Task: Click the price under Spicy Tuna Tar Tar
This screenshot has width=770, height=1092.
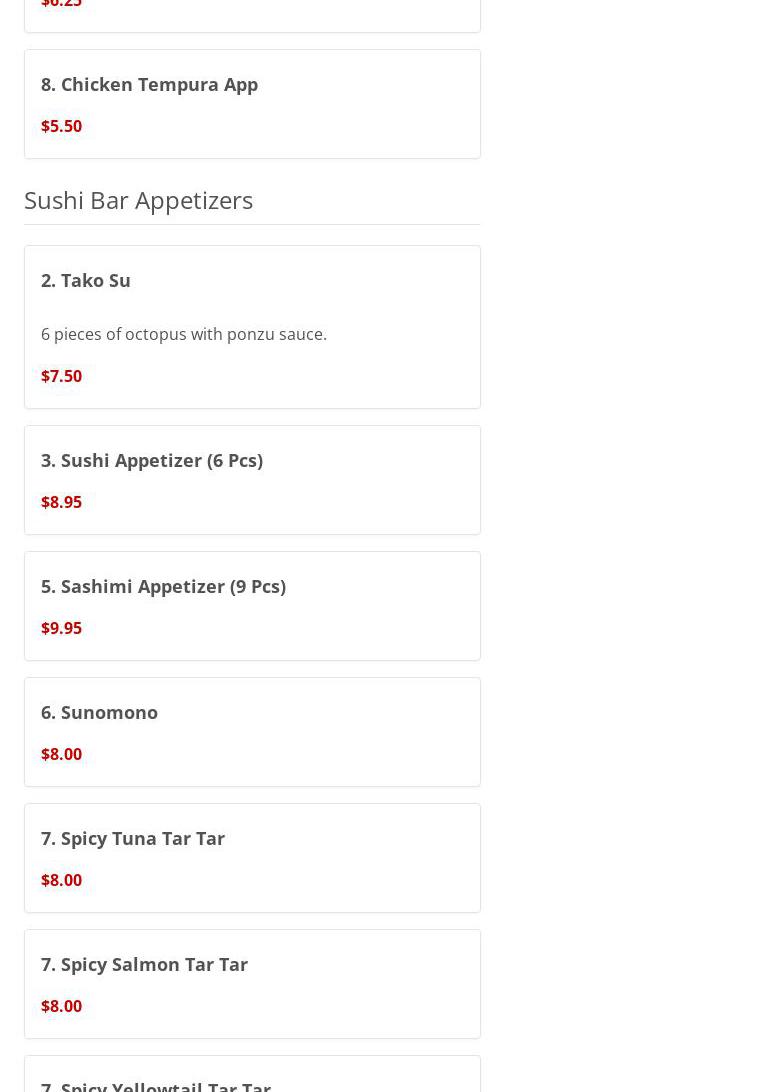Action: coord(61,880)
